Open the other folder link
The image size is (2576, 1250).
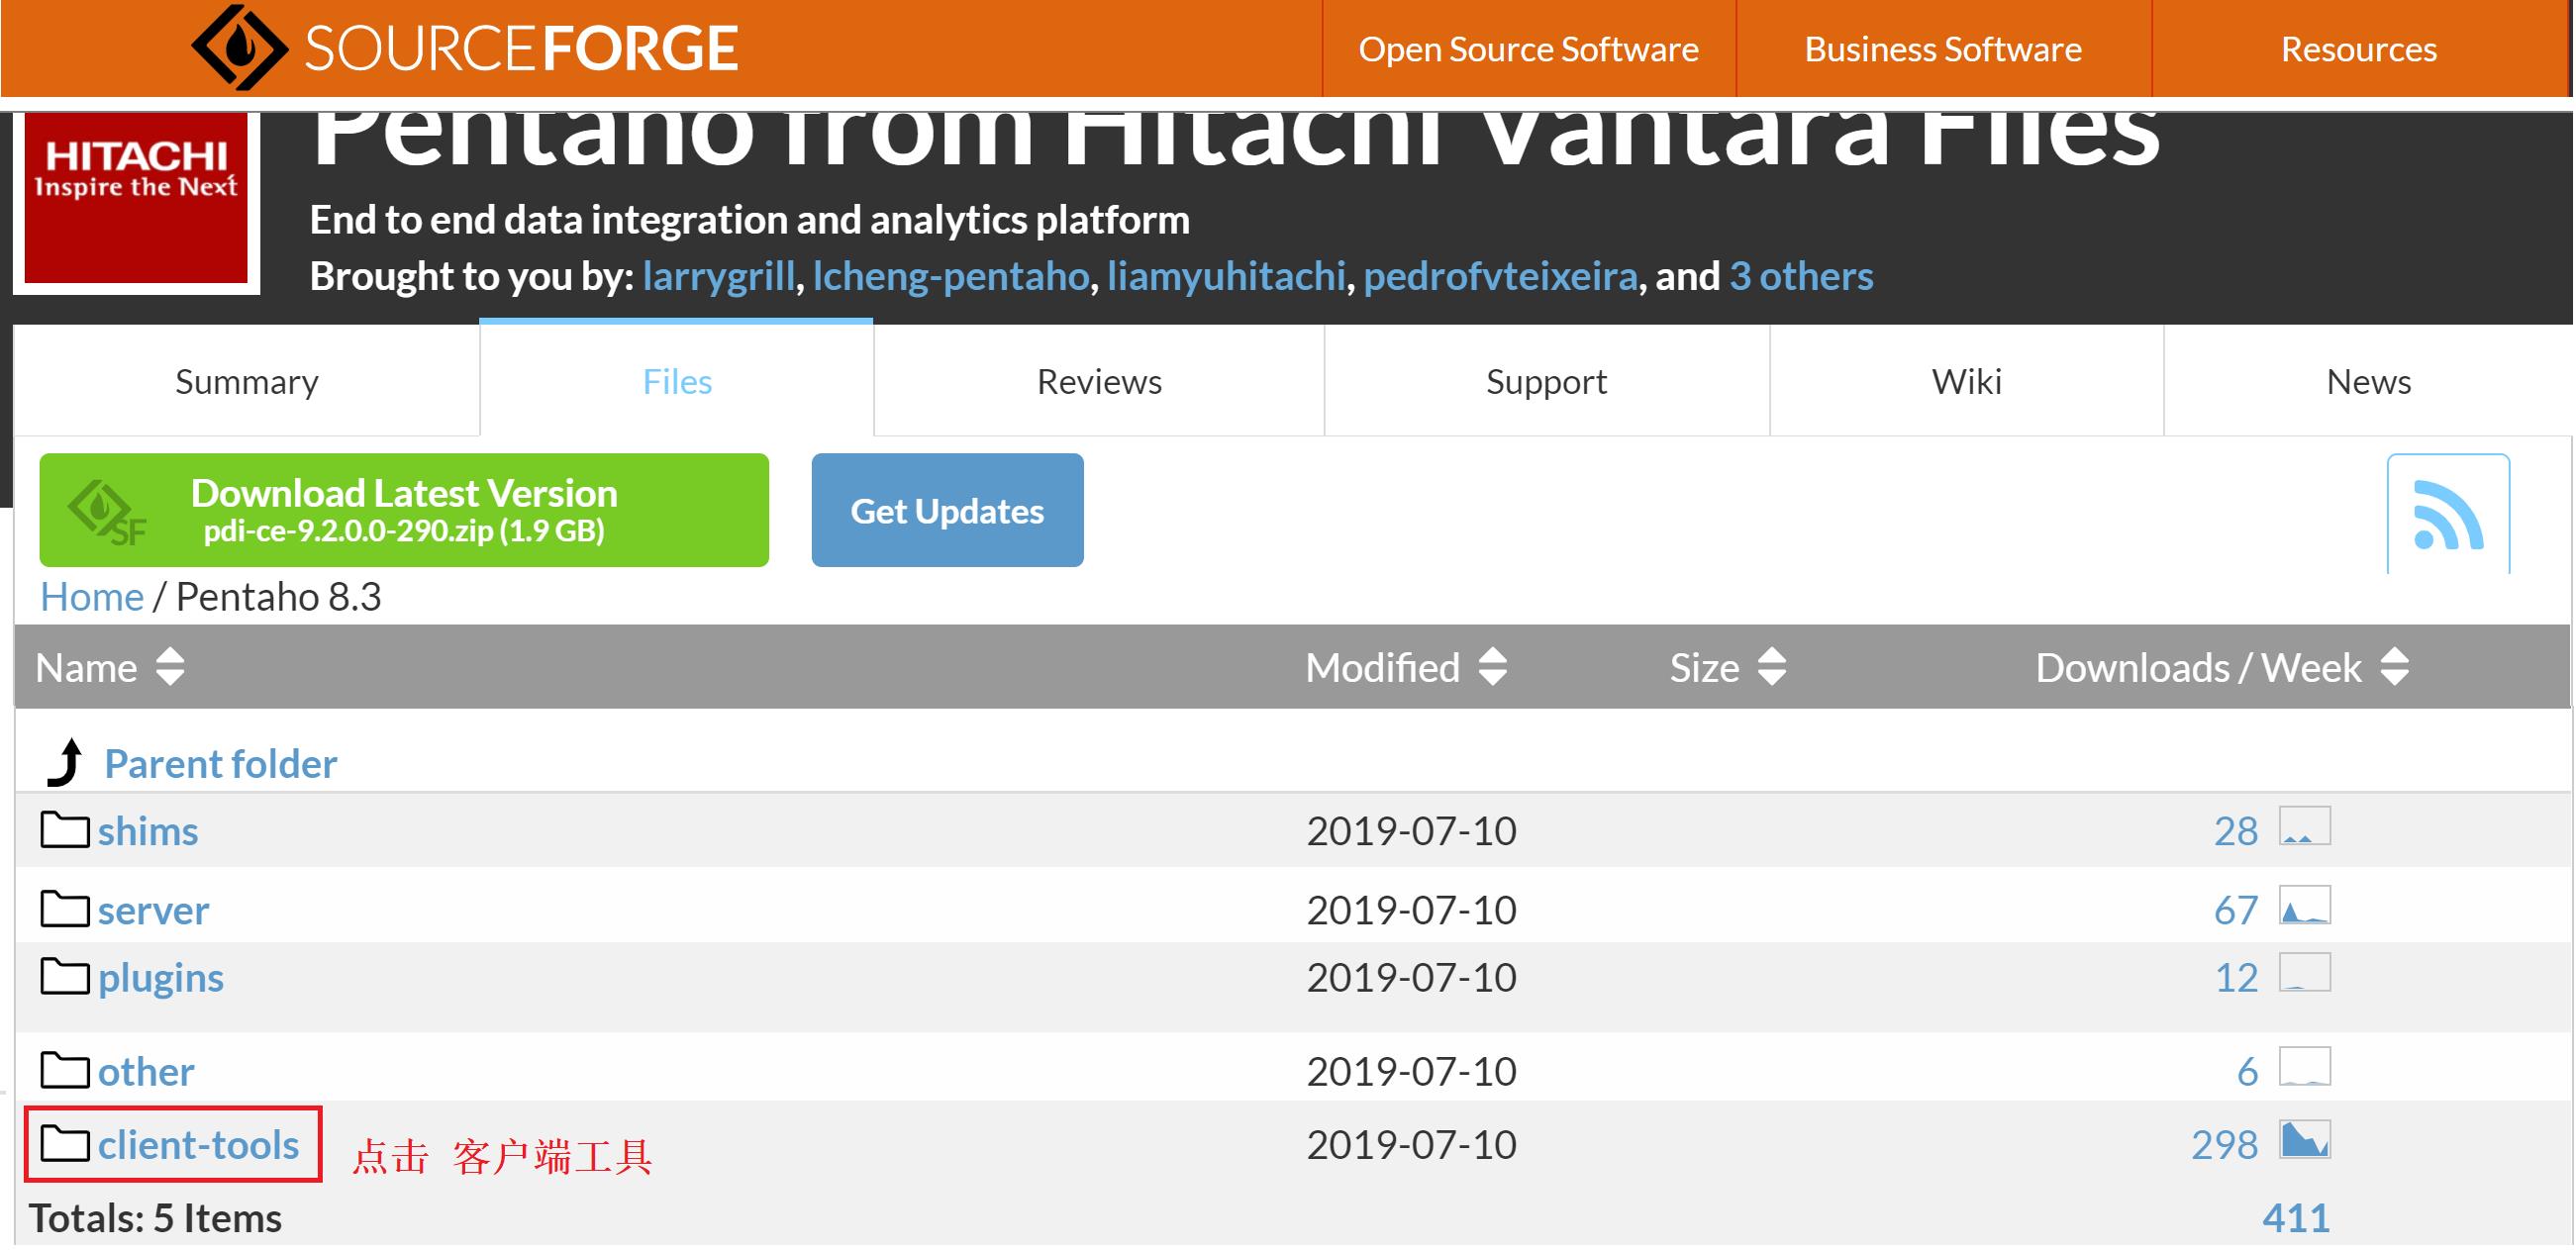click(146, 1071)
